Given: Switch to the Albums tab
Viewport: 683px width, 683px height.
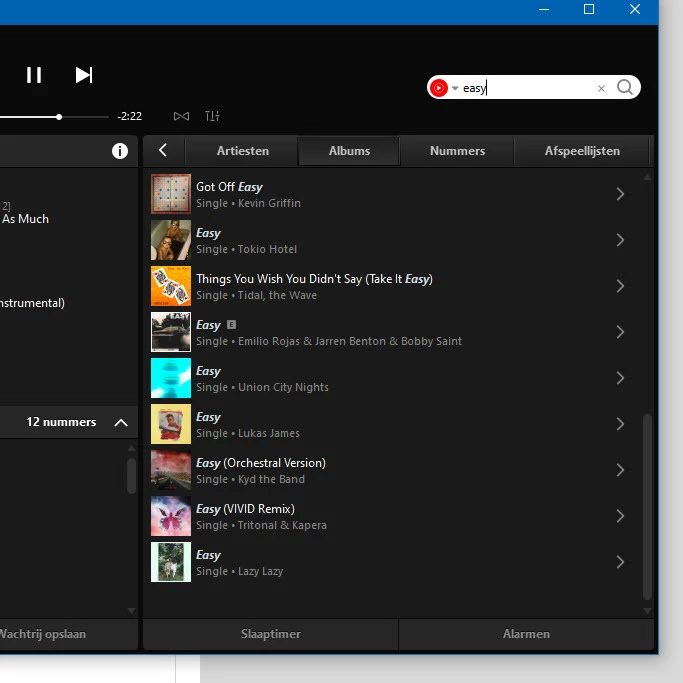Looking at the screenshot, I should [349, 151].
